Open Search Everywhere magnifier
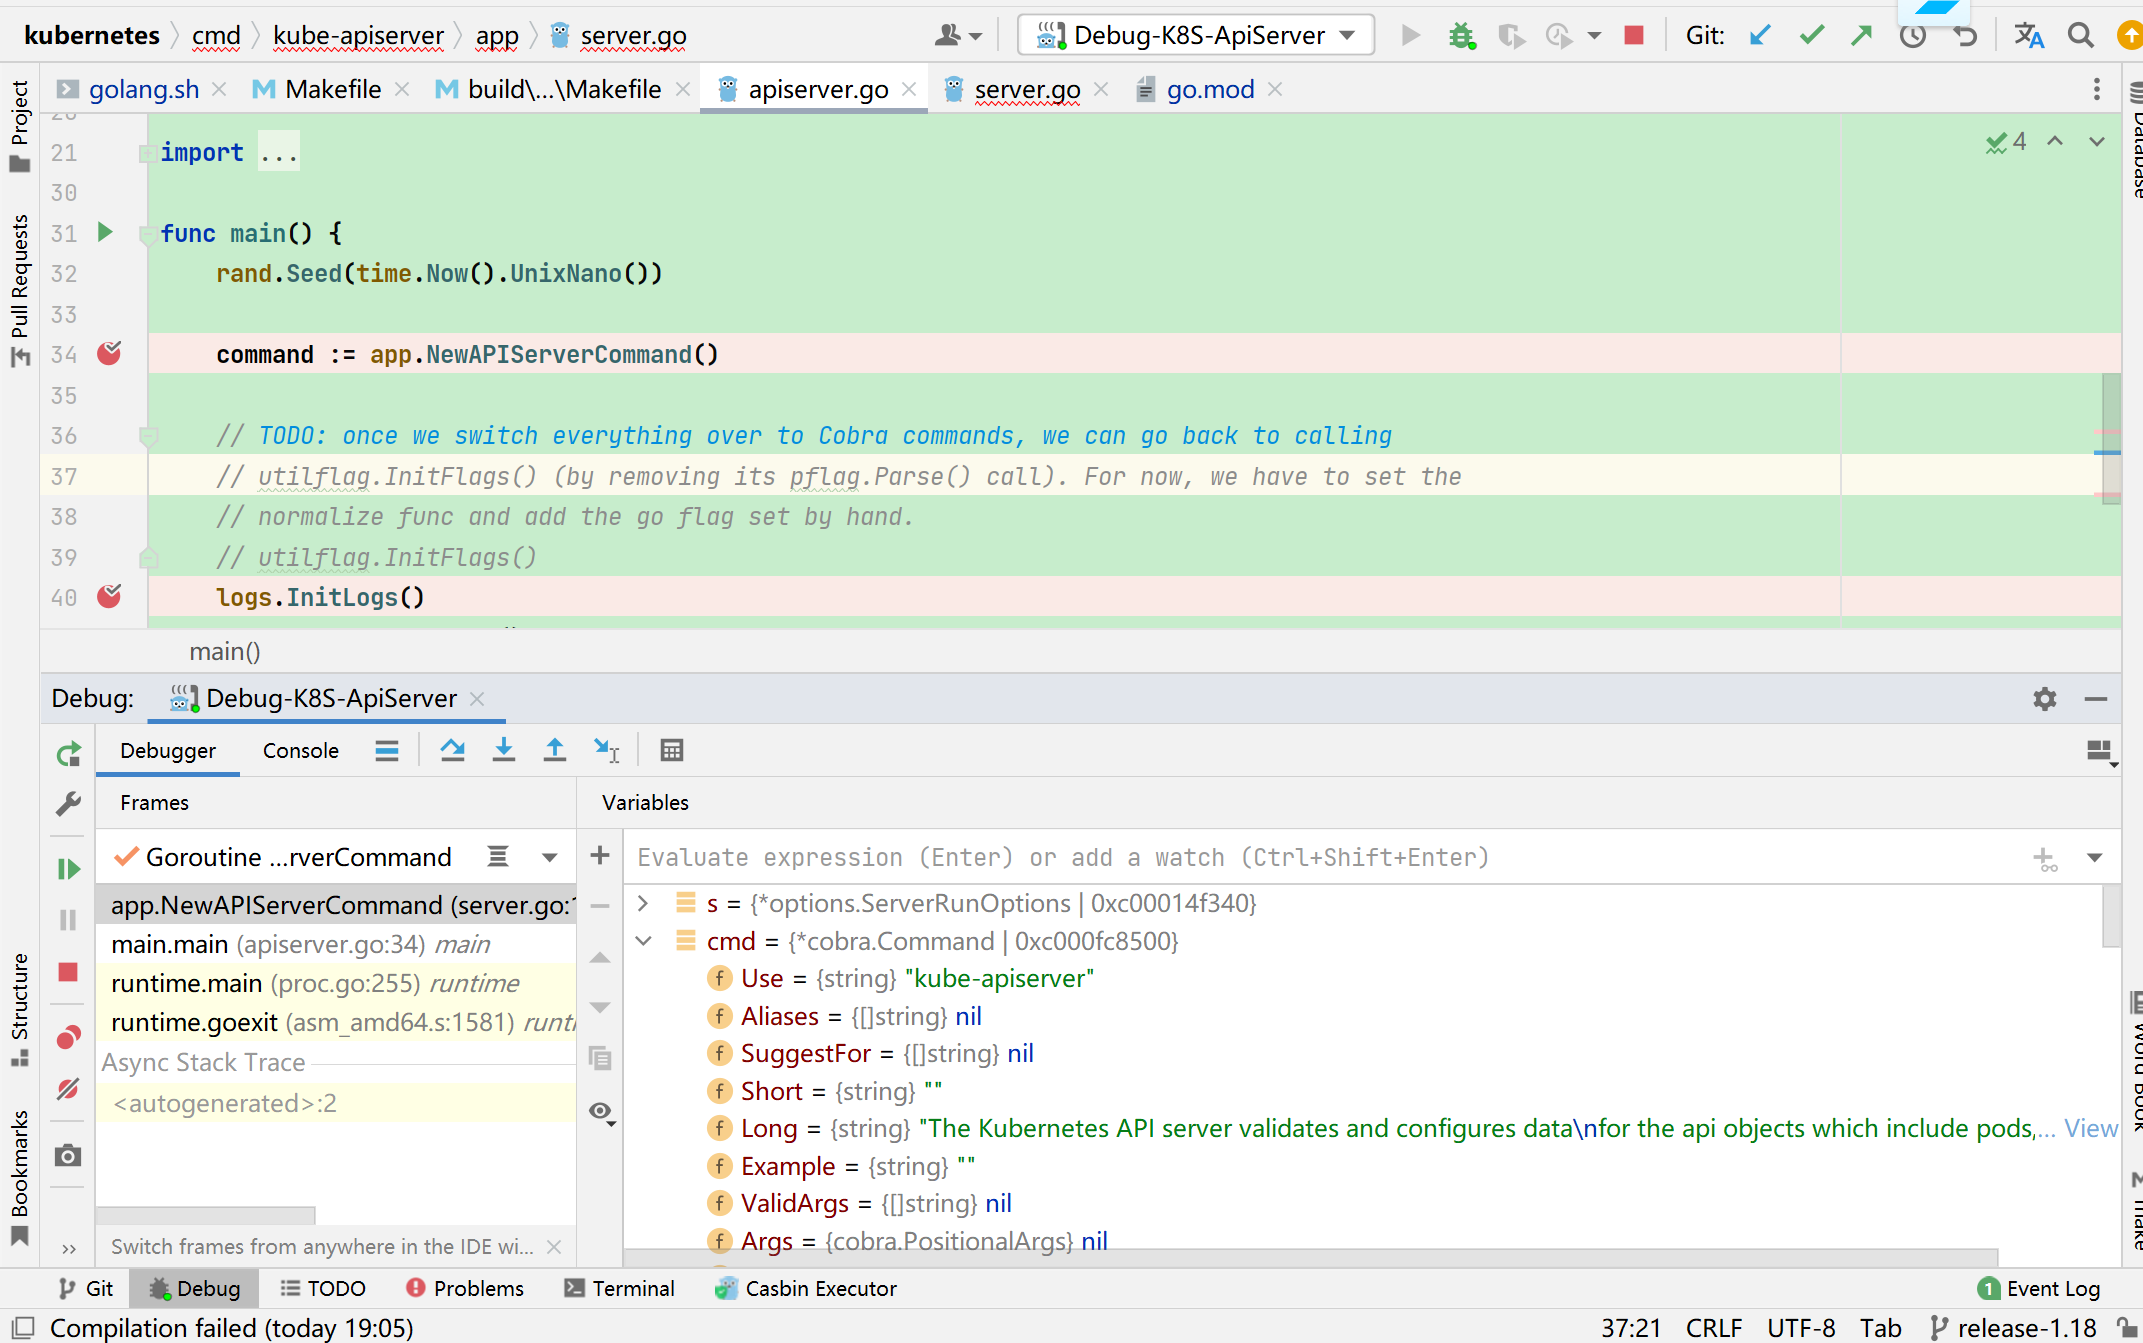Screen dimensions: 2143x1343 pos(2081,36)
